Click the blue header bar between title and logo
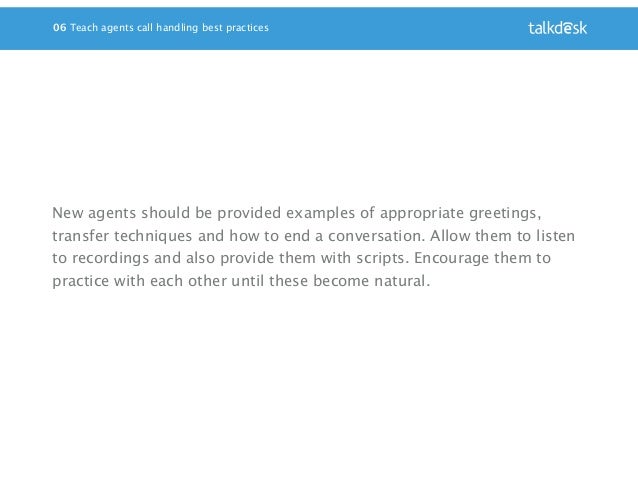 [x=399, y=28]
